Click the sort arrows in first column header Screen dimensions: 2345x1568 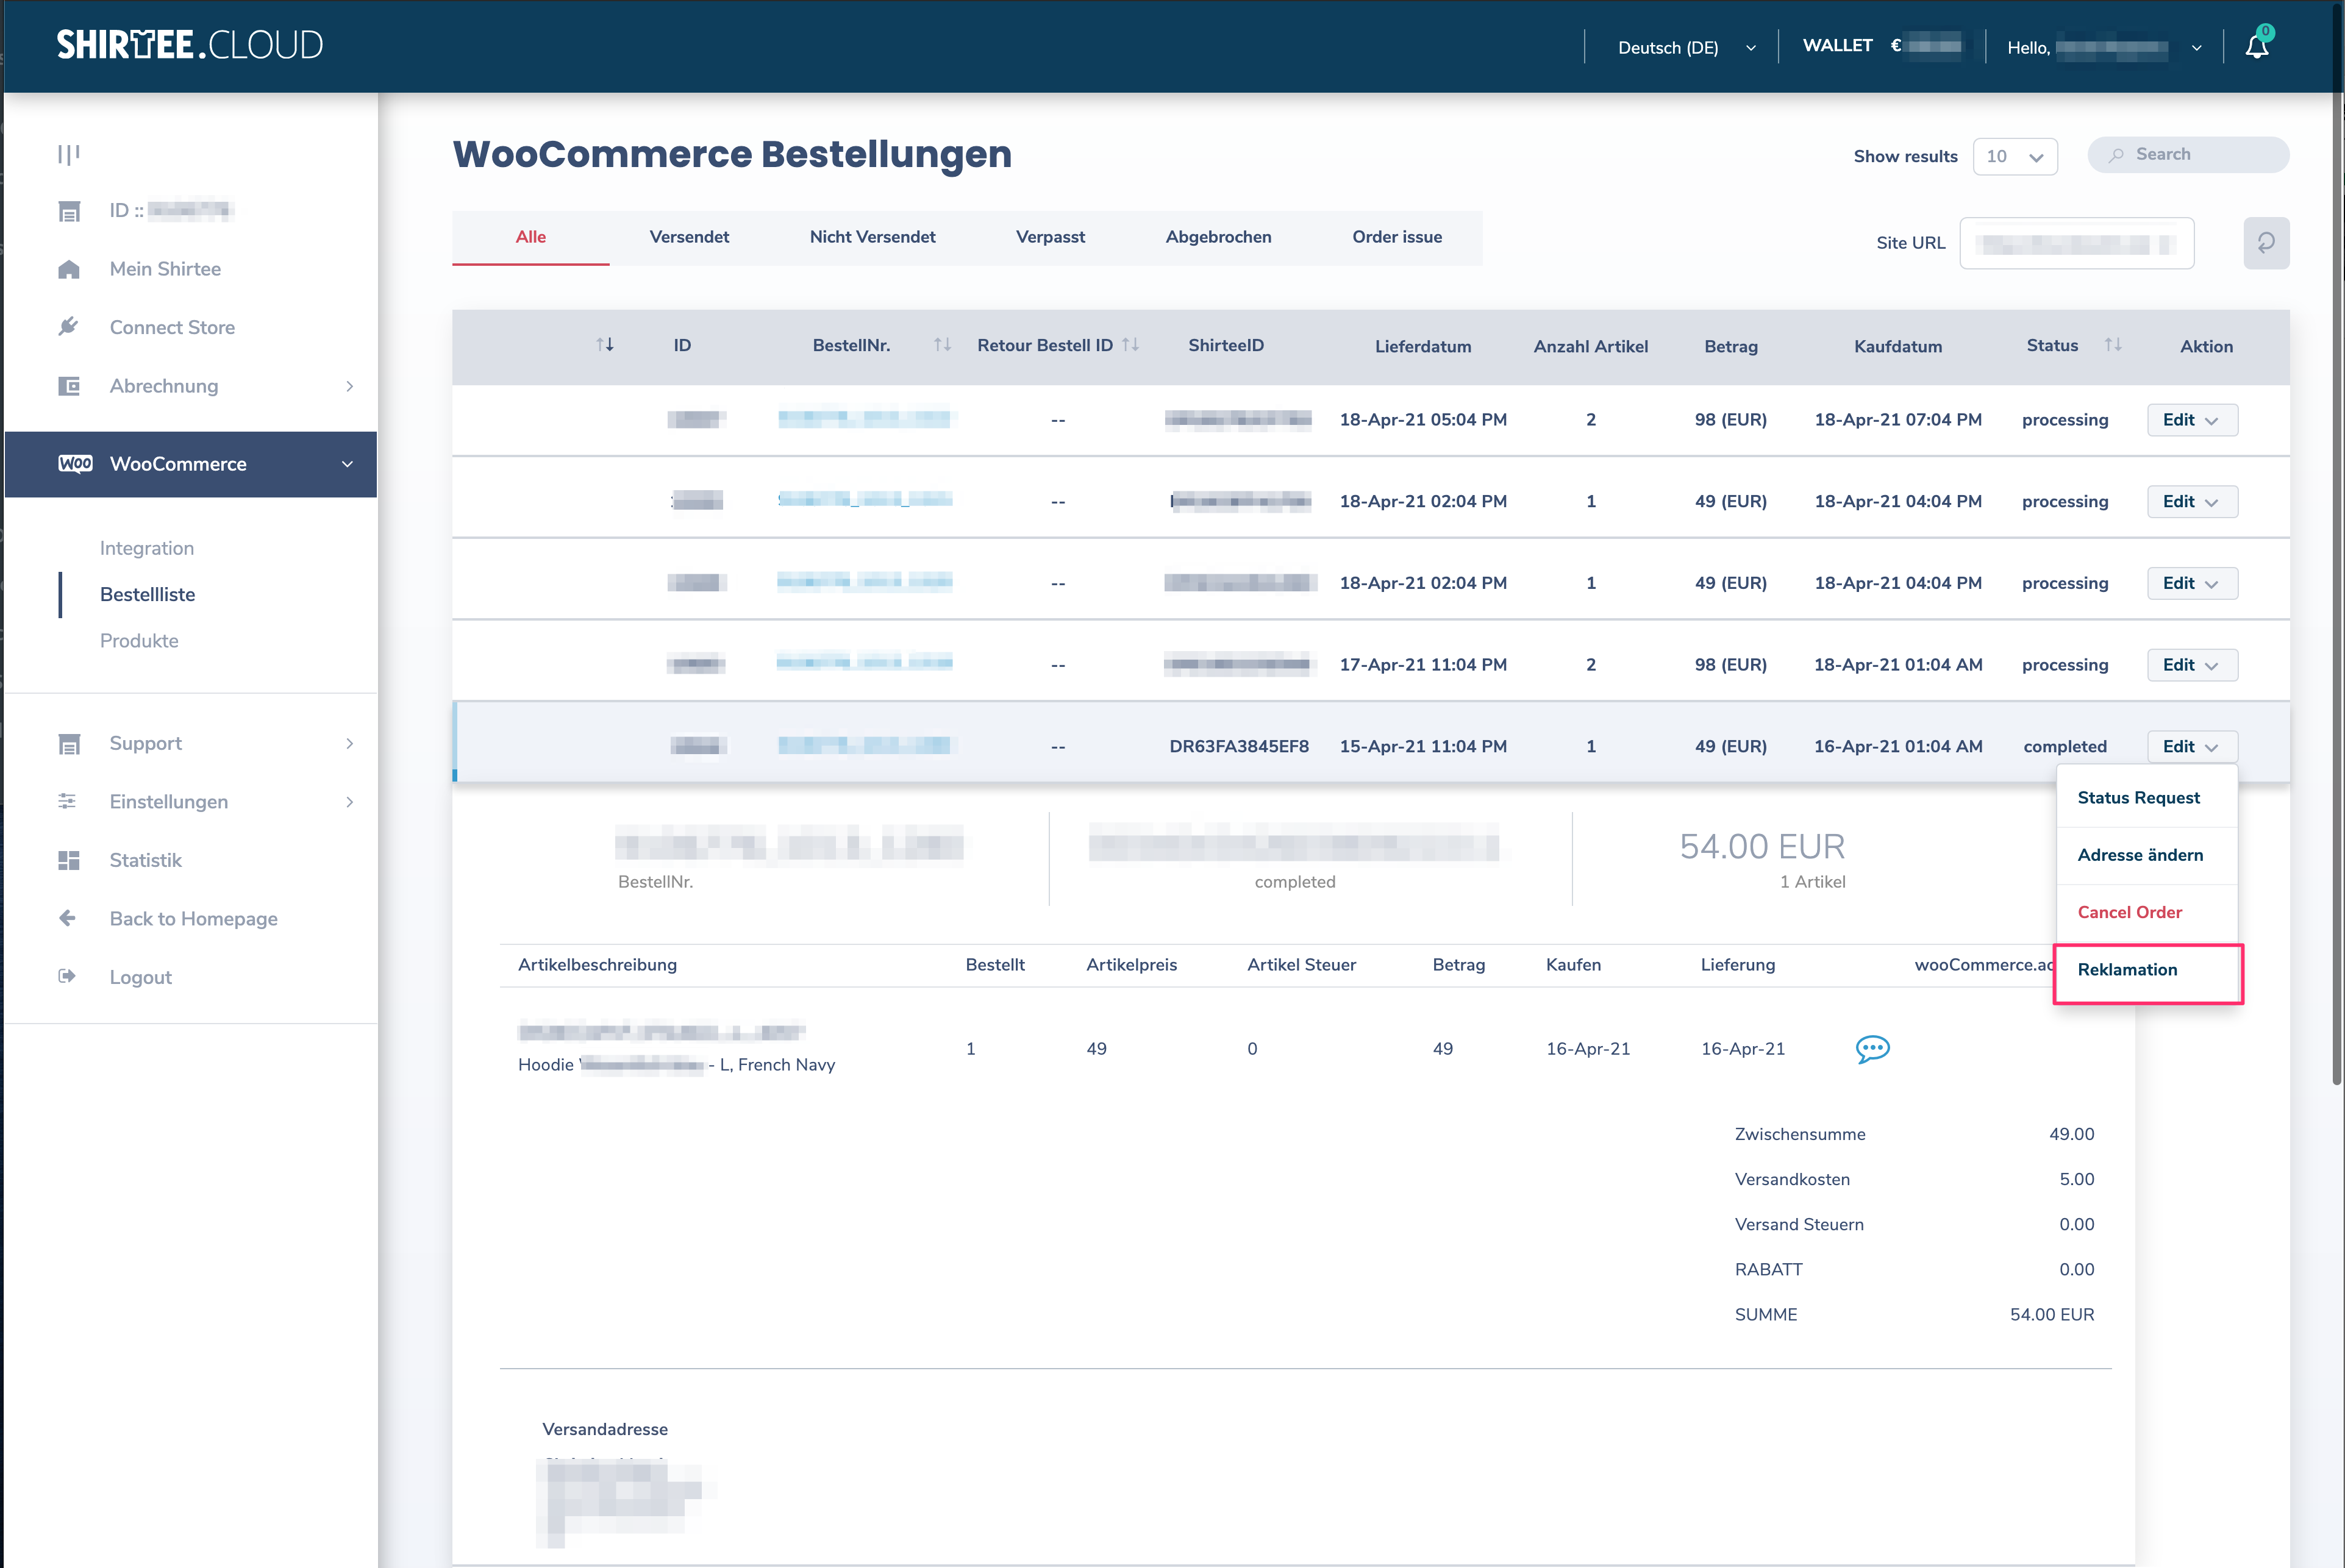tap(605, 345)
